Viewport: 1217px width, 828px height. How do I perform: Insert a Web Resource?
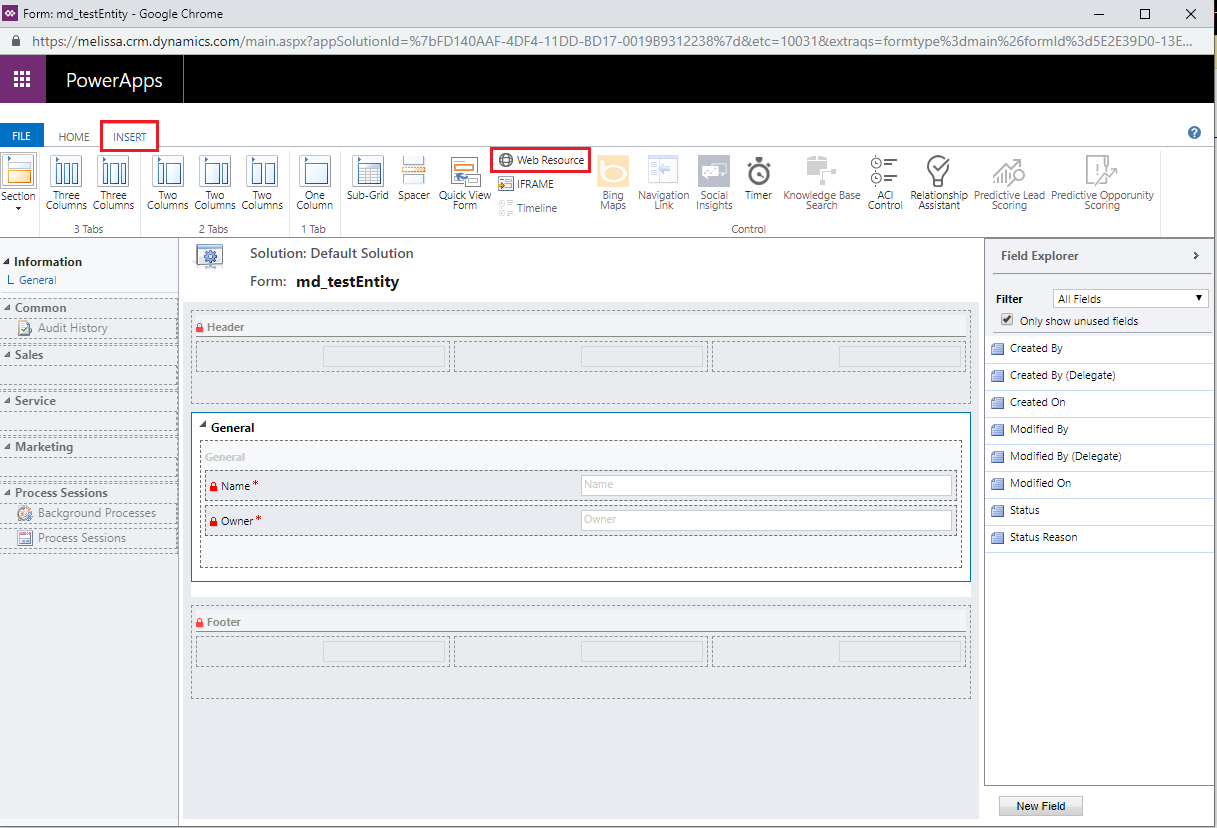coord(541,160)
